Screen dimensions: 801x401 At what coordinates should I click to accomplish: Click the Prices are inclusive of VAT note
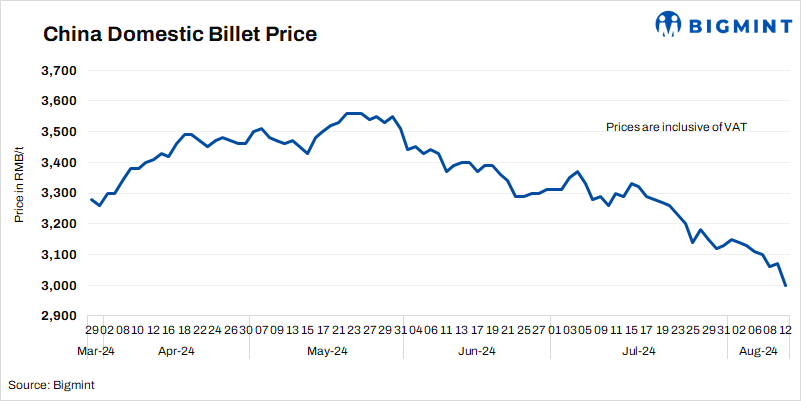pos(676,127)
